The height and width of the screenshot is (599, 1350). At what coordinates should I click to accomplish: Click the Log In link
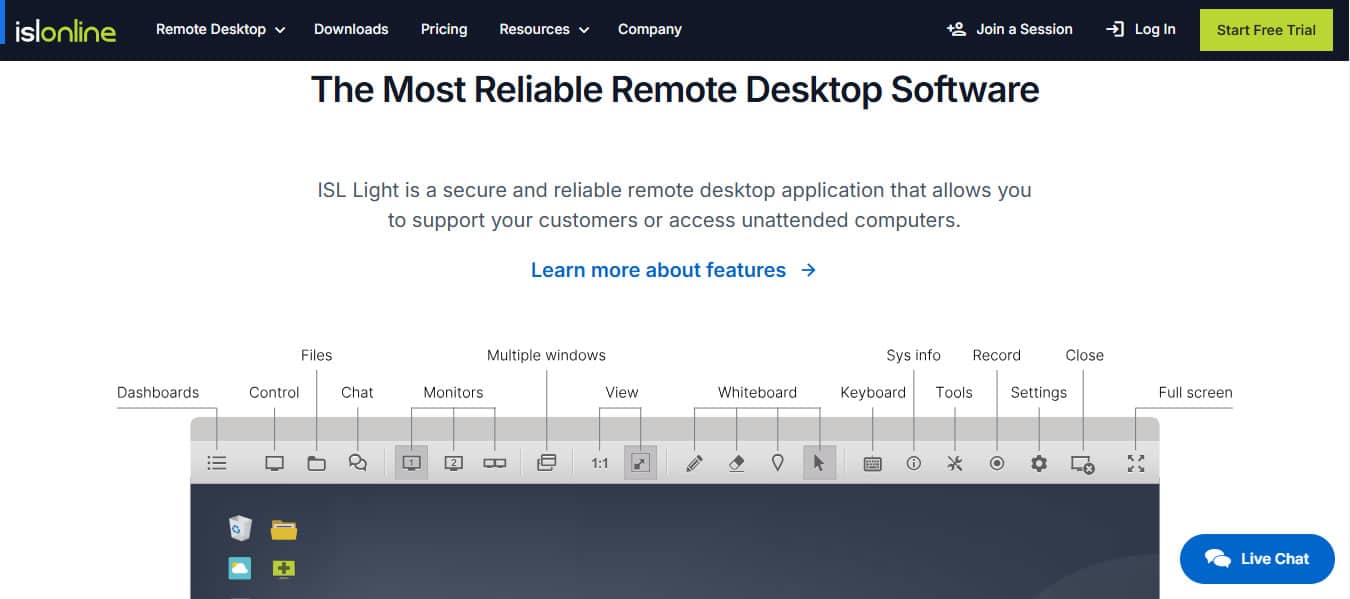tap(1140, 29)
